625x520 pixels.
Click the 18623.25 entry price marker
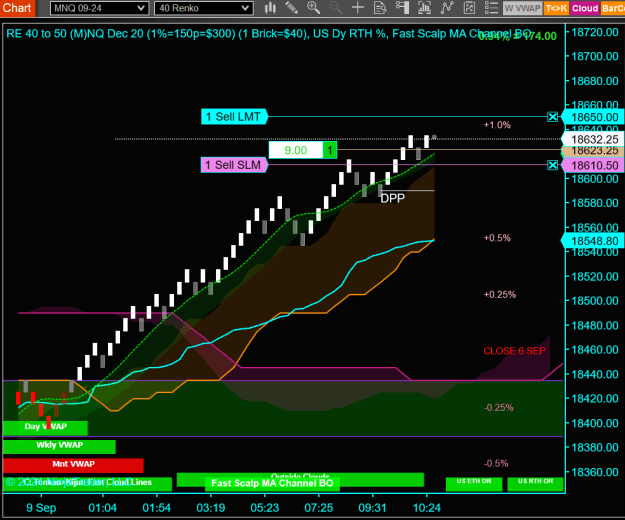(x=593, y=151)
